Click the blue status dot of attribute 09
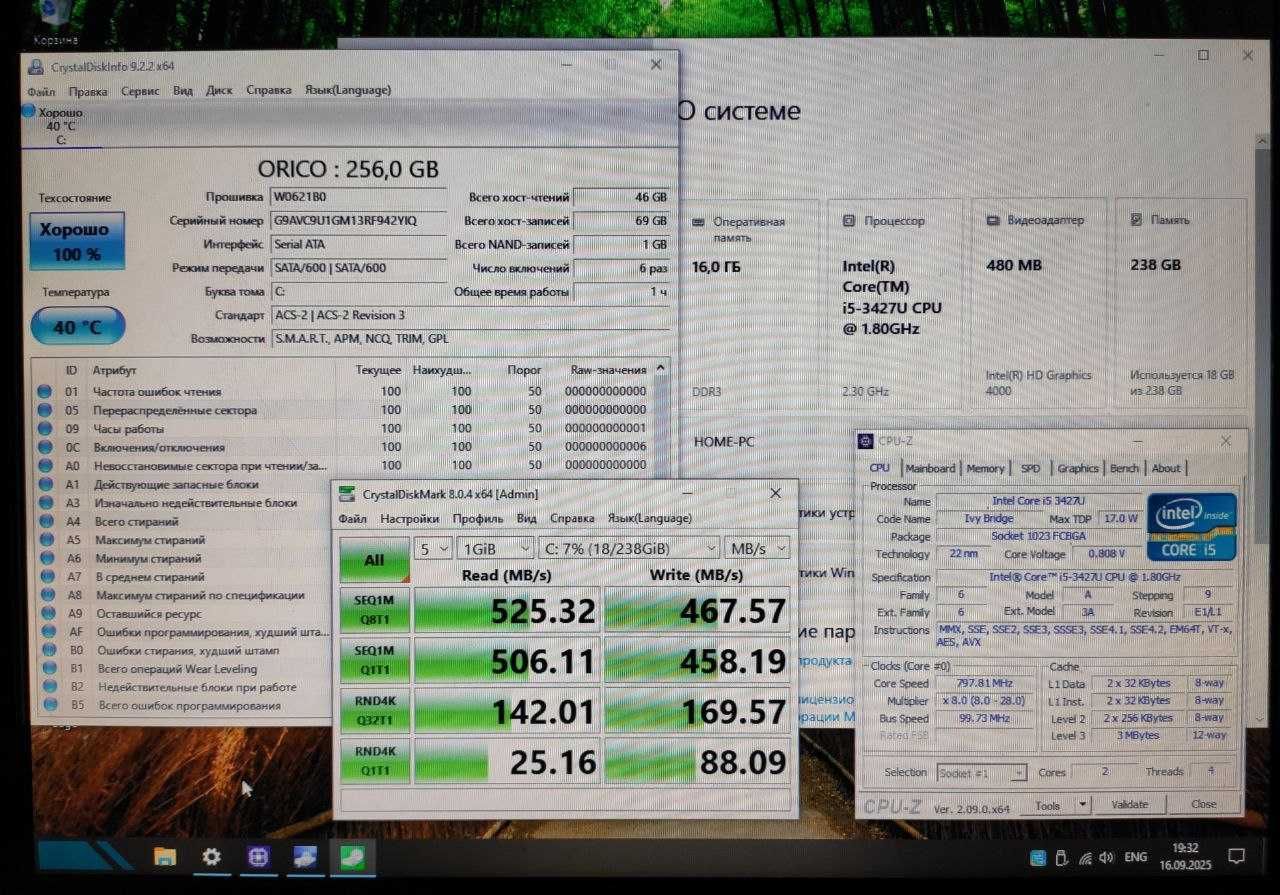 pos(44,428)
